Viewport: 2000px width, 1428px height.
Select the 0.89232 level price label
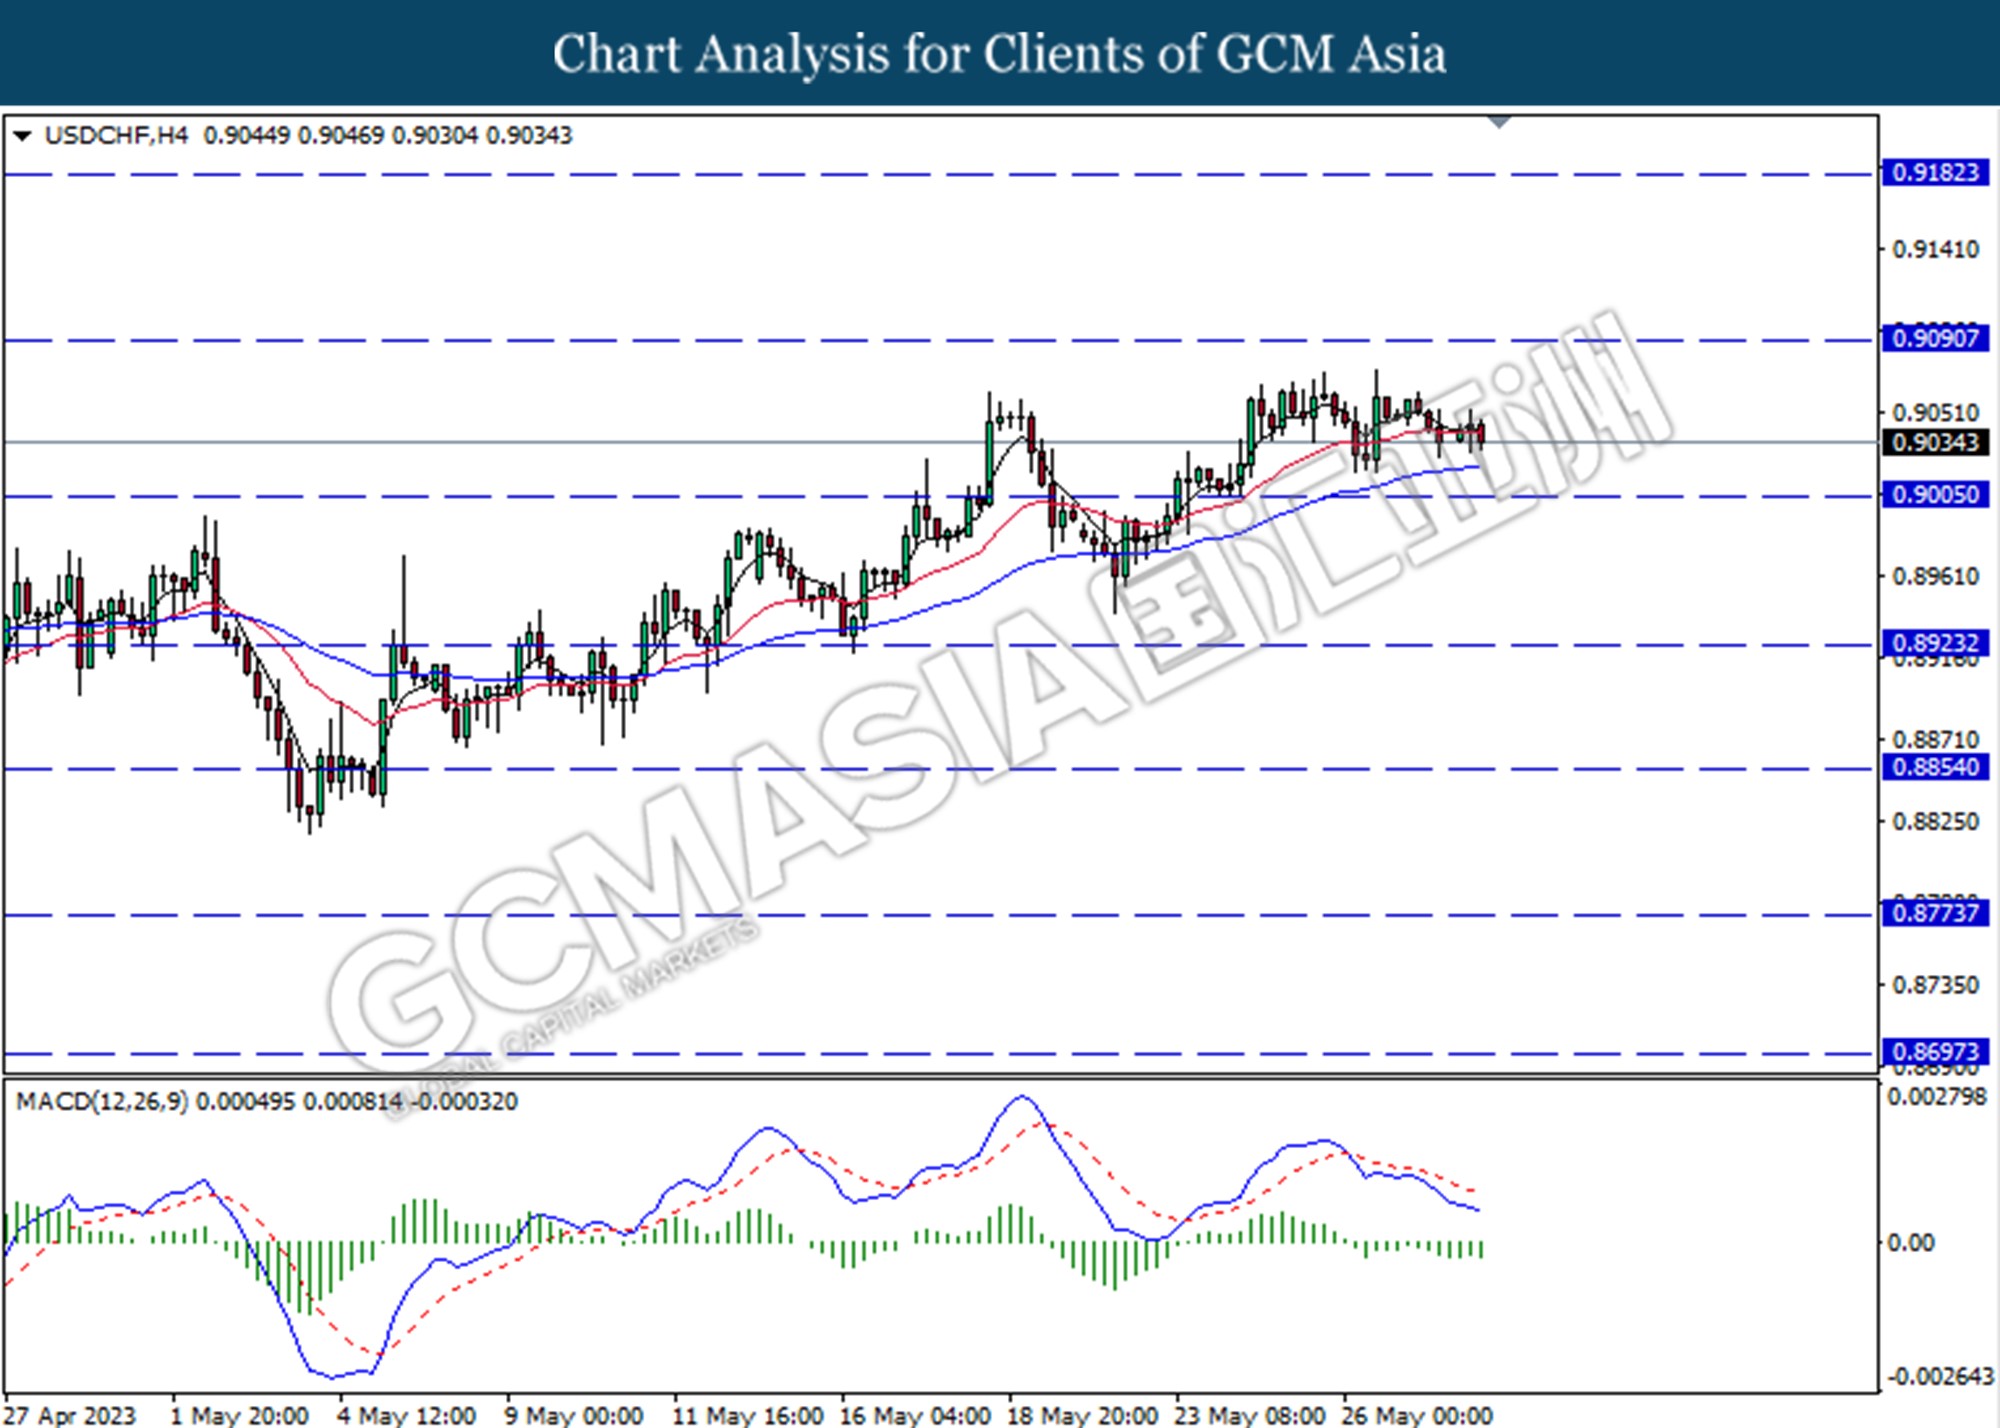1935,642
